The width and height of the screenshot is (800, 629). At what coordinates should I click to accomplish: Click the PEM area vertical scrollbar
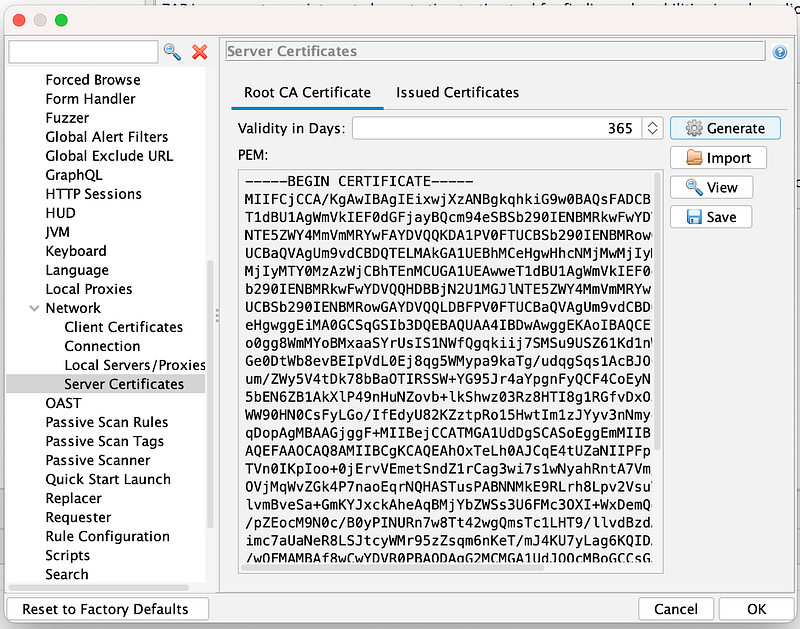pos(657,311)
